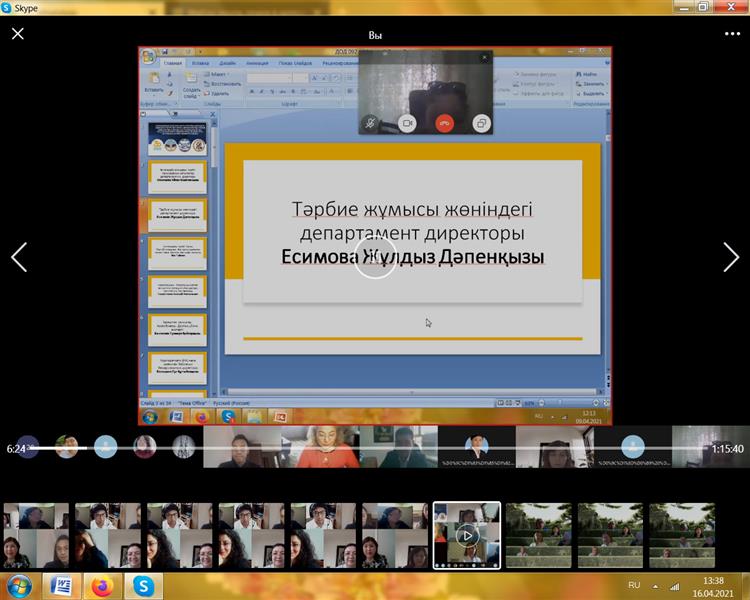Toggle the video camera icon in call overlay
Screen dimensions: 750x600
click(407, 123)
